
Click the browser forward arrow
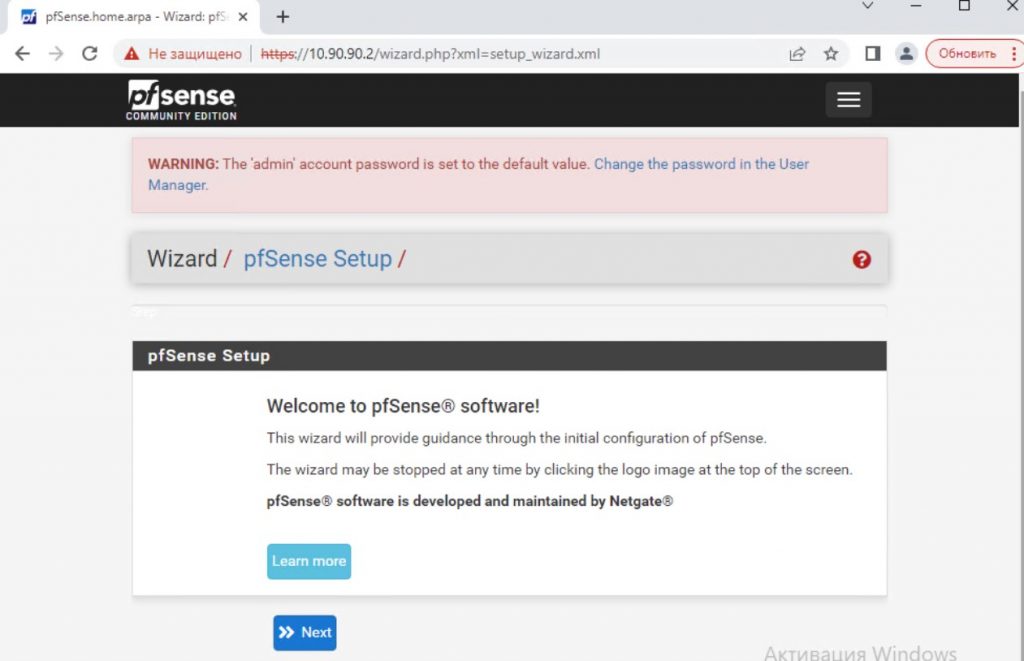tap(56, 54)
